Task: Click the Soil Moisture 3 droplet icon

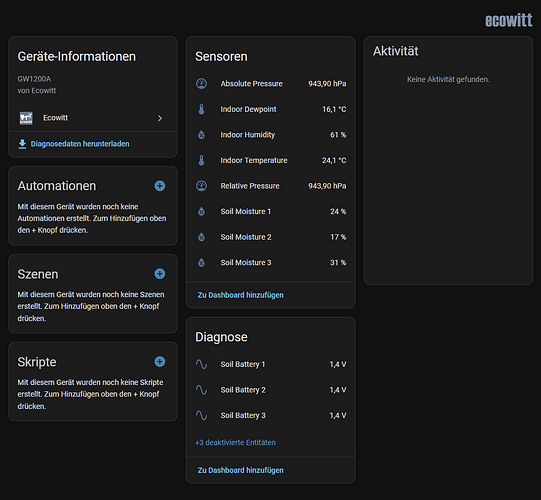Action: pyautogui.click(x=201, y=263)
